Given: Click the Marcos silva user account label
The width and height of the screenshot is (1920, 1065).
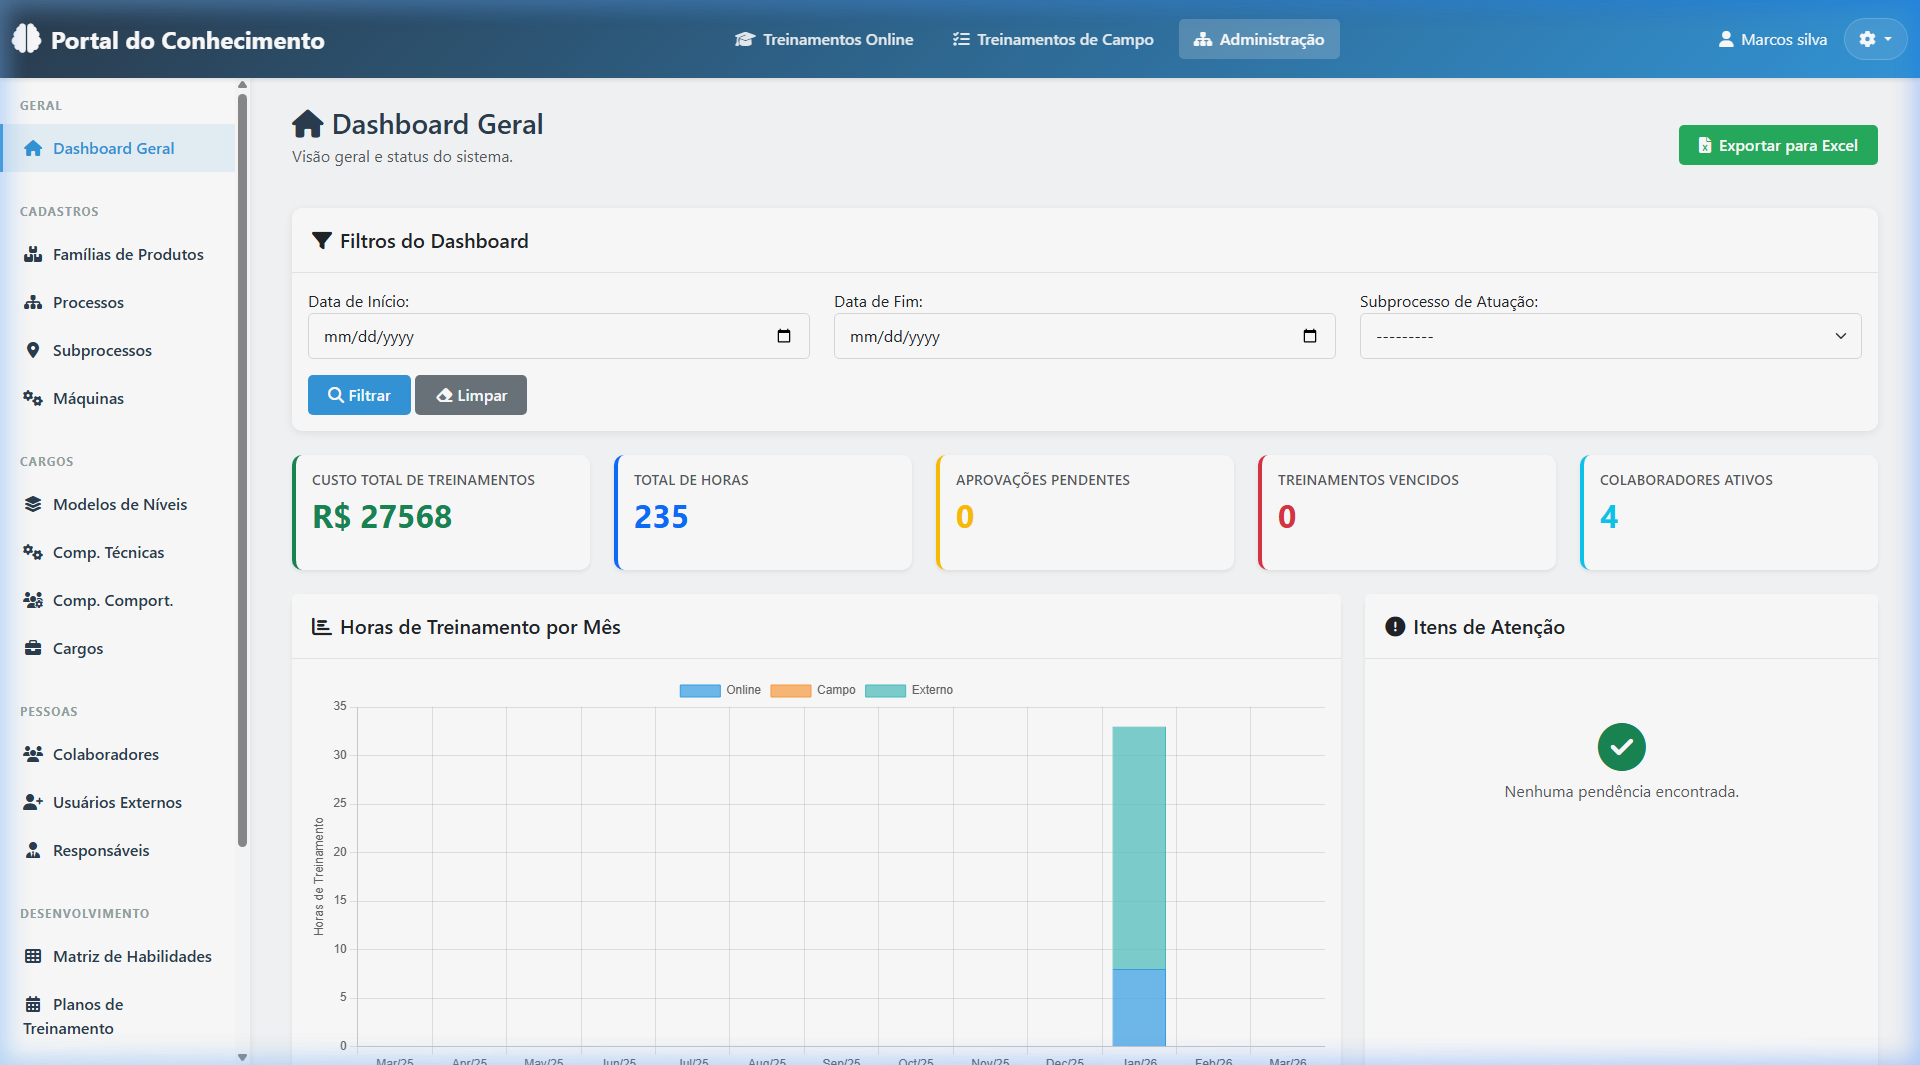Looking at the screenshot, I should click(1772, 39).
